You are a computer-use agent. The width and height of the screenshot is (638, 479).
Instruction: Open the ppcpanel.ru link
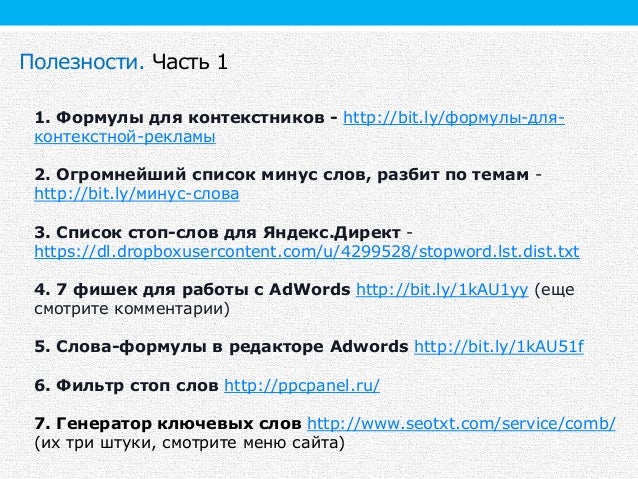(x=302, y=385)
